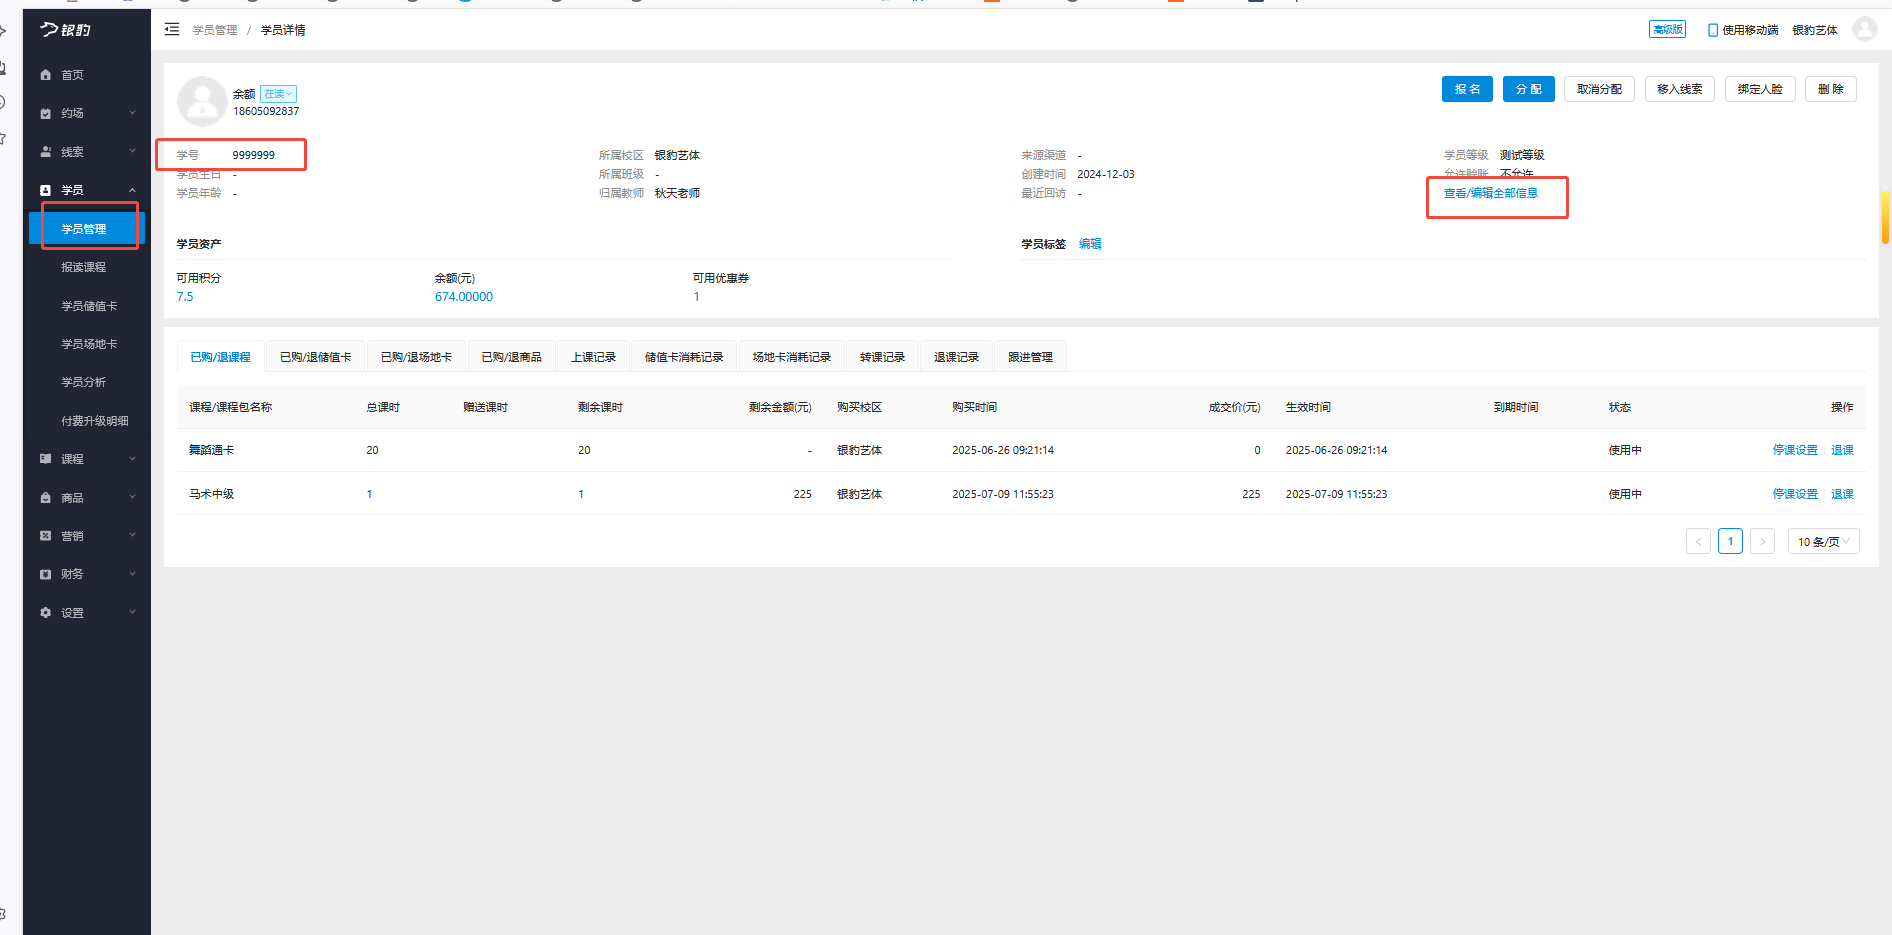The height and width of the screenshot is (935, 1892).
Task: Click 退课 for the 马术中级 course
Action: [x=1842, y=494]
